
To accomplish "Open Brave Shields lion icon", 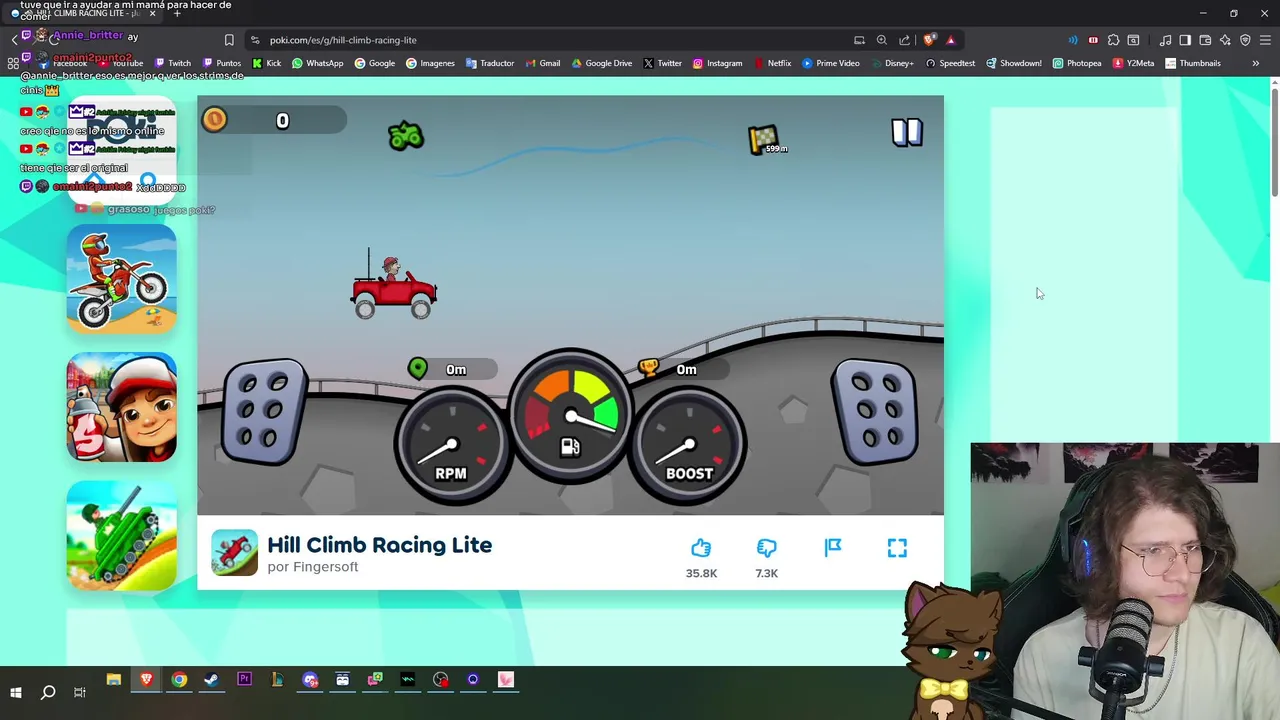I will point(929,40).
